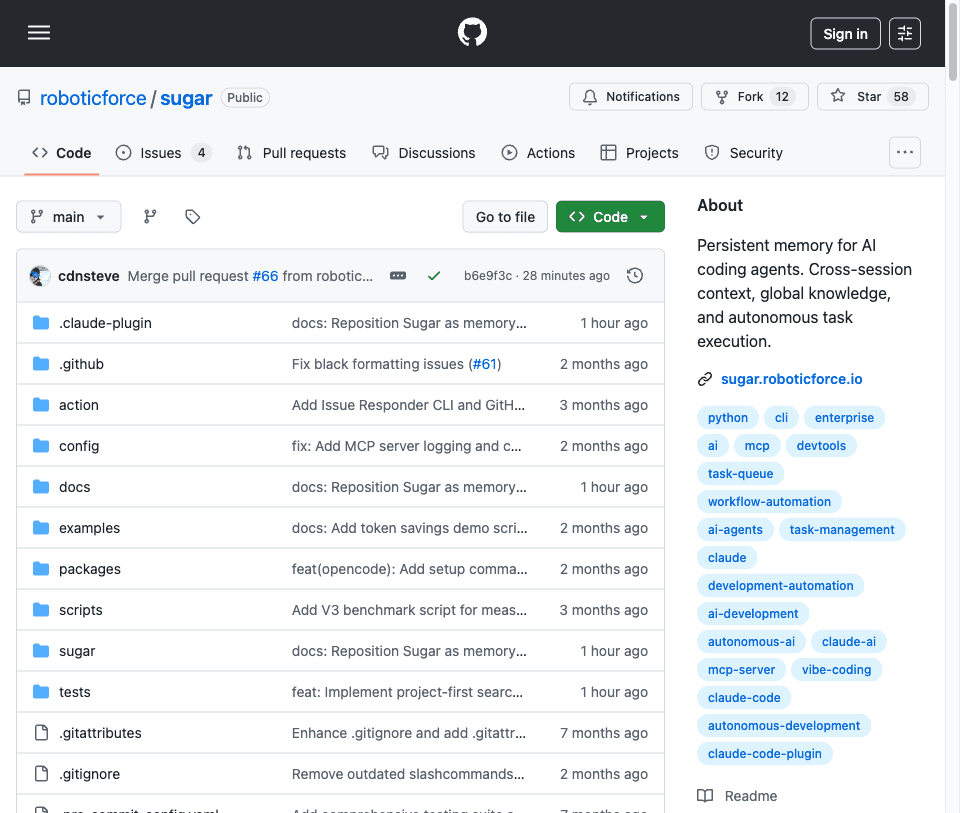
Task: Select the claude-code-plugin topic tag
Action: click(765, 754)
